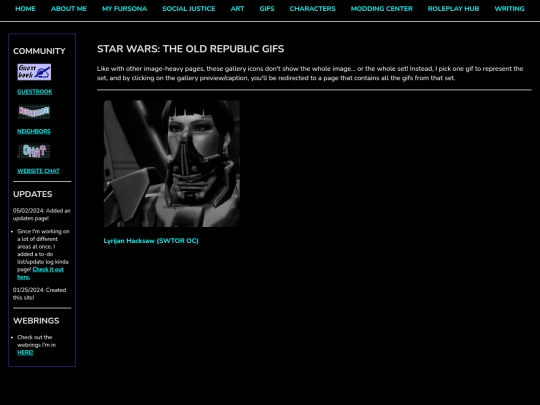Follow the Neighbors sidebar link
Image resolution: width=540 pixels, height=405 pixels.
[x=34, y=131]
